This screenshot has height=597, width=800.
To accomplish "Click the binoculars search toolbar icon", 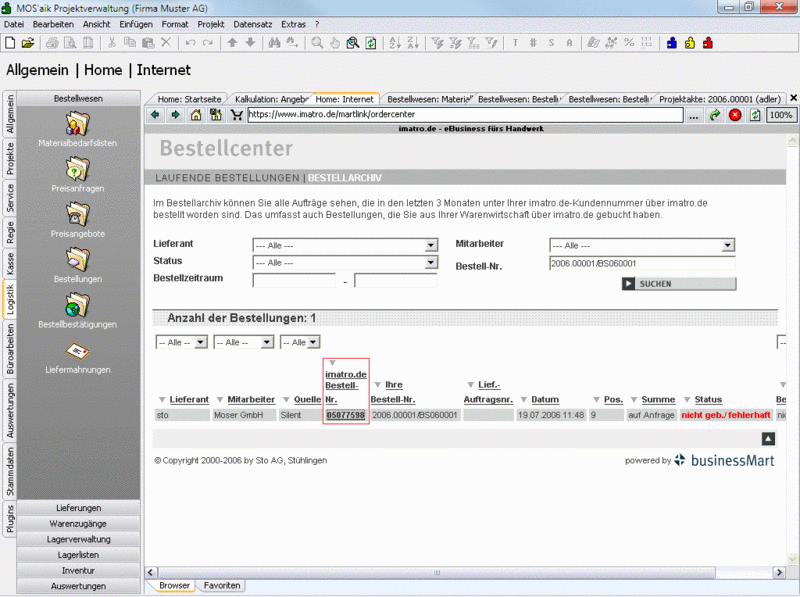I will (x=274, y=43).
